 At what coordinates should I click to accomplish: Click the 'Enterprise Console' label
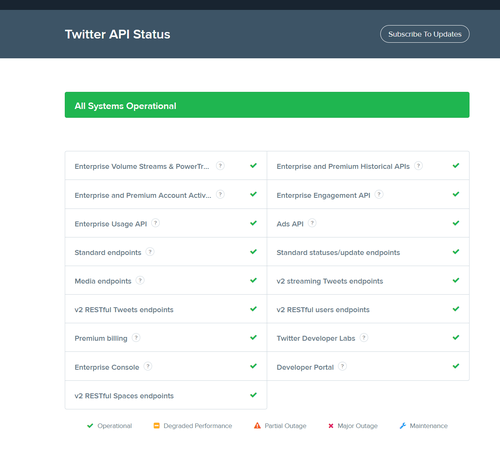107,367
